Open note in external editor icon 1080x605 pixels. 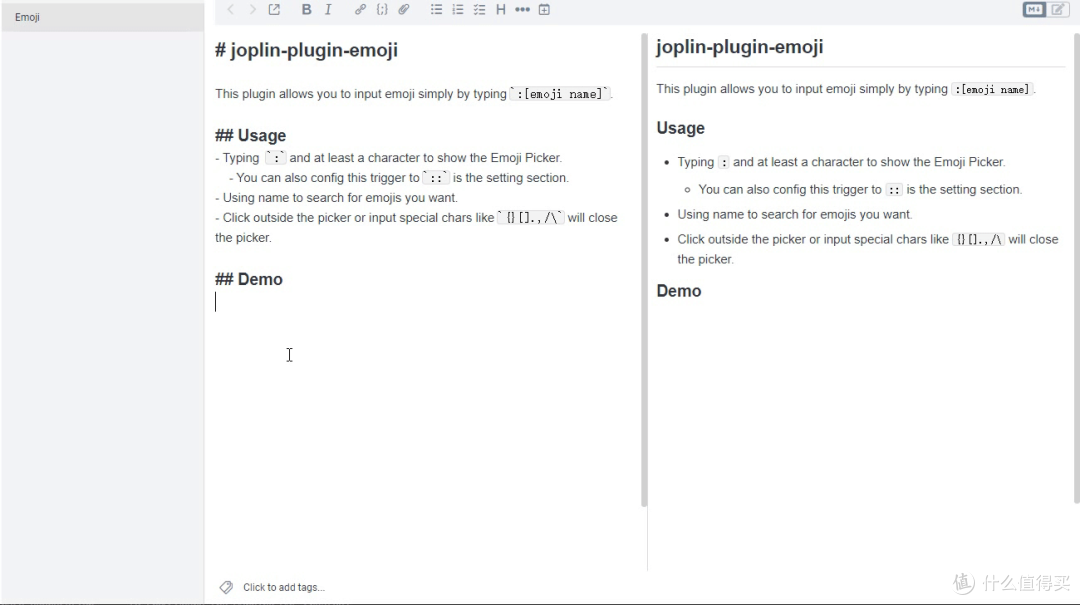[x=274, y=10]
